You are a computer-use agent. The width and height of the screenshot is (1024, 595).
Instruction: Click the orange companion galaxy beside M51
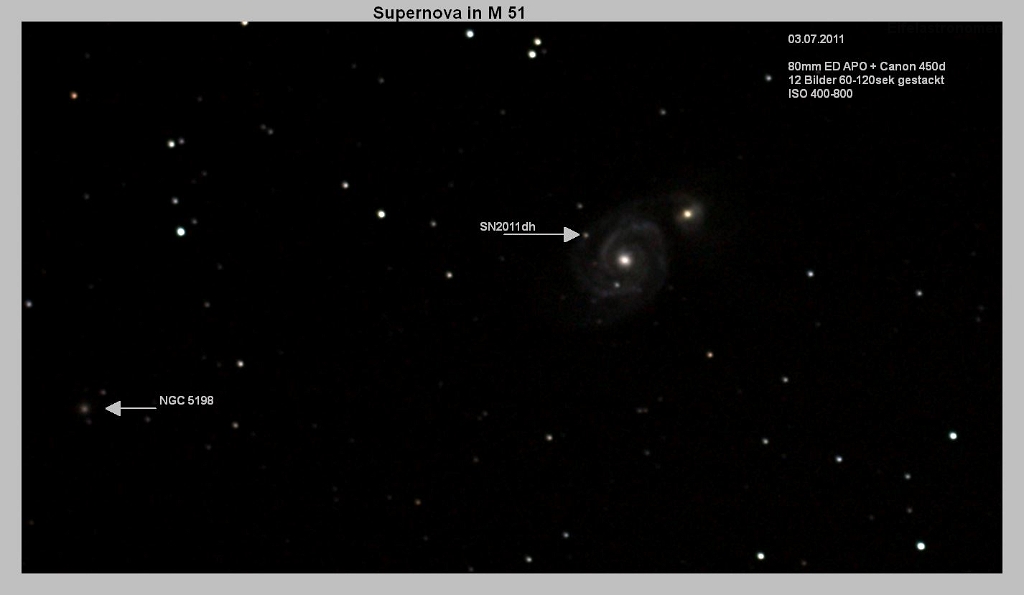coord(687,213)
